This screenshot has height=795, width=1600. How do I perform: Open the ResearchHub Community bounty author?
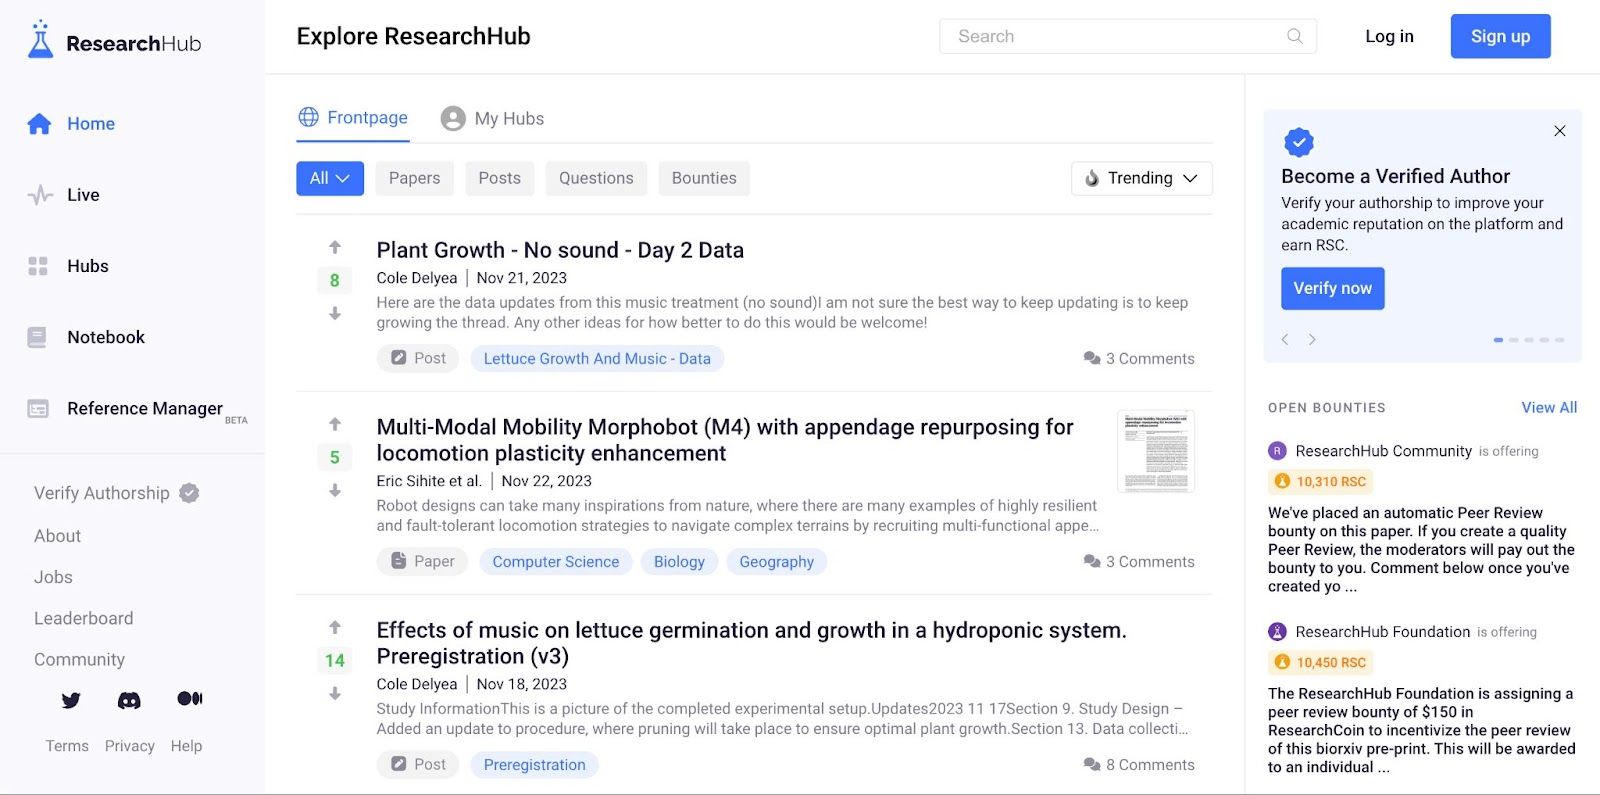pos(1384,451)
